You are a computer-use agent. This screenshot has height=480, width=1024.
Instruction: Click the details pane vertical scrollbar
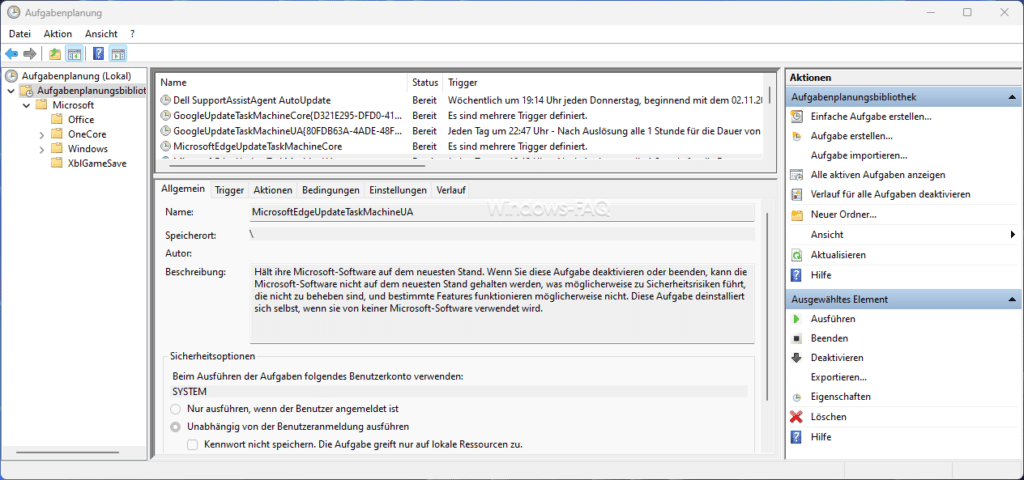(x=767, y=306)
